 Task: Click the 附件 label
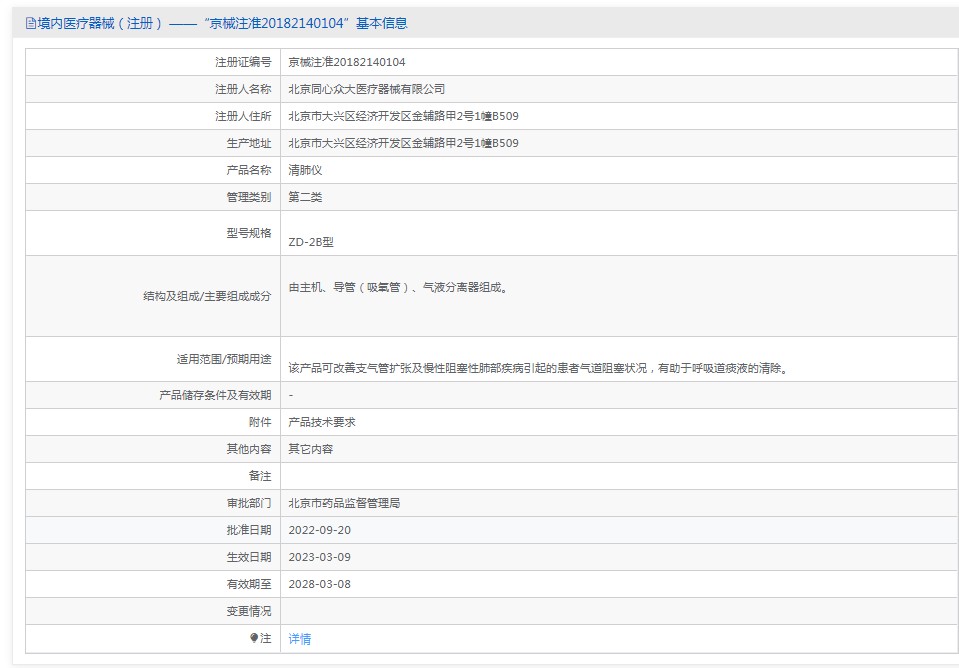tap(260, 422)
